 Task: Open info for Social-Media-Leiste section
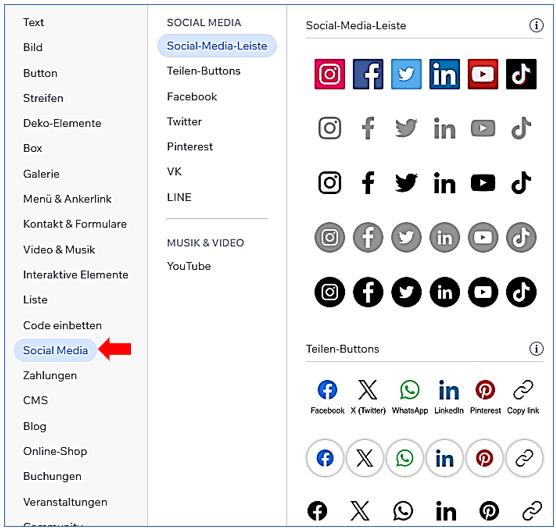point(536,25)
